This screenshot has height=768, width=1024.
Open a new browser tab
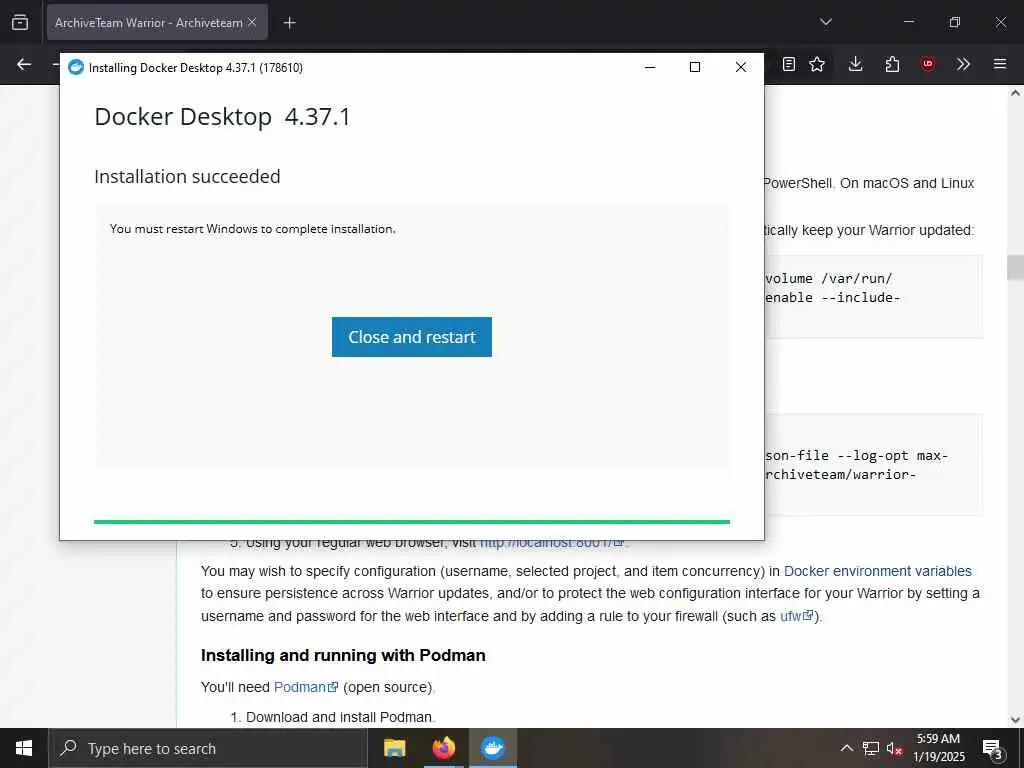click(289, 23)
